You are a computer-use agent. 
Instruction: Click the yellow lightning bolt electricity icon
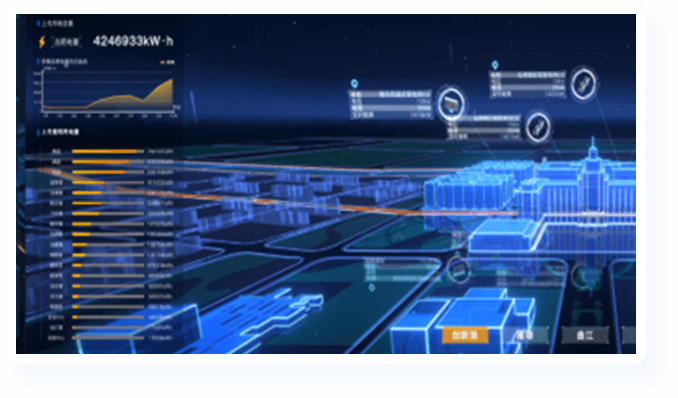(x=42, y=42)
